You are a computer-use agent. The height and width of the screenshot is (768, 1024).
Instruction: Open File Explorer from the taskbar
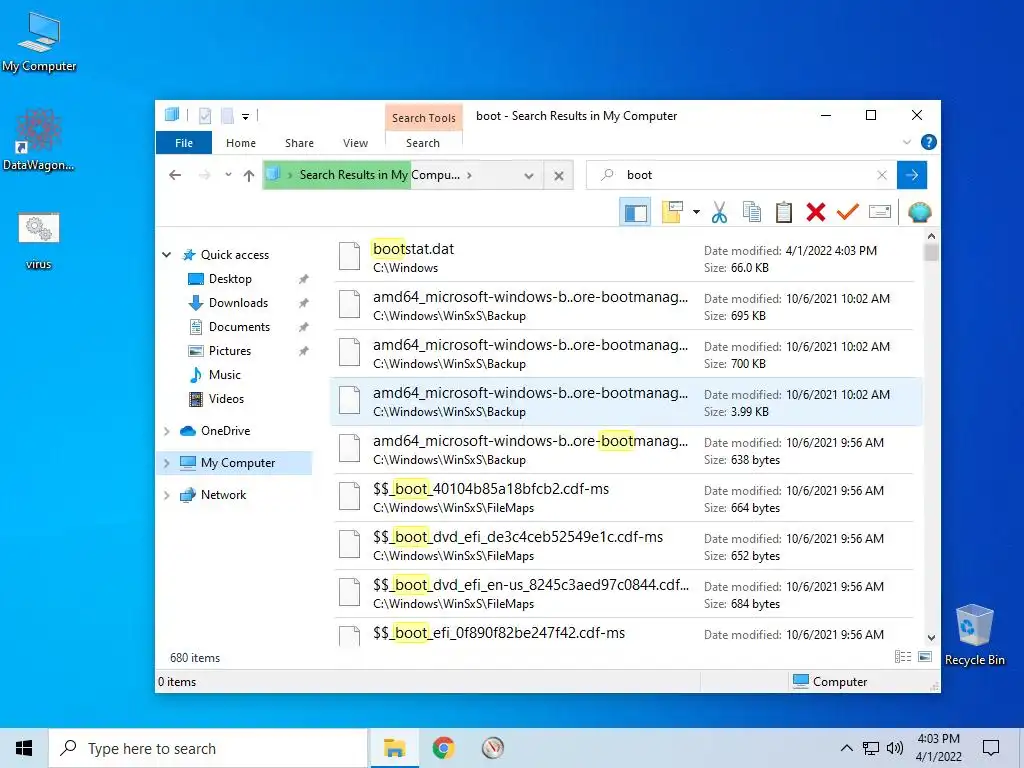pyautogui.click(x=394, y=748)
